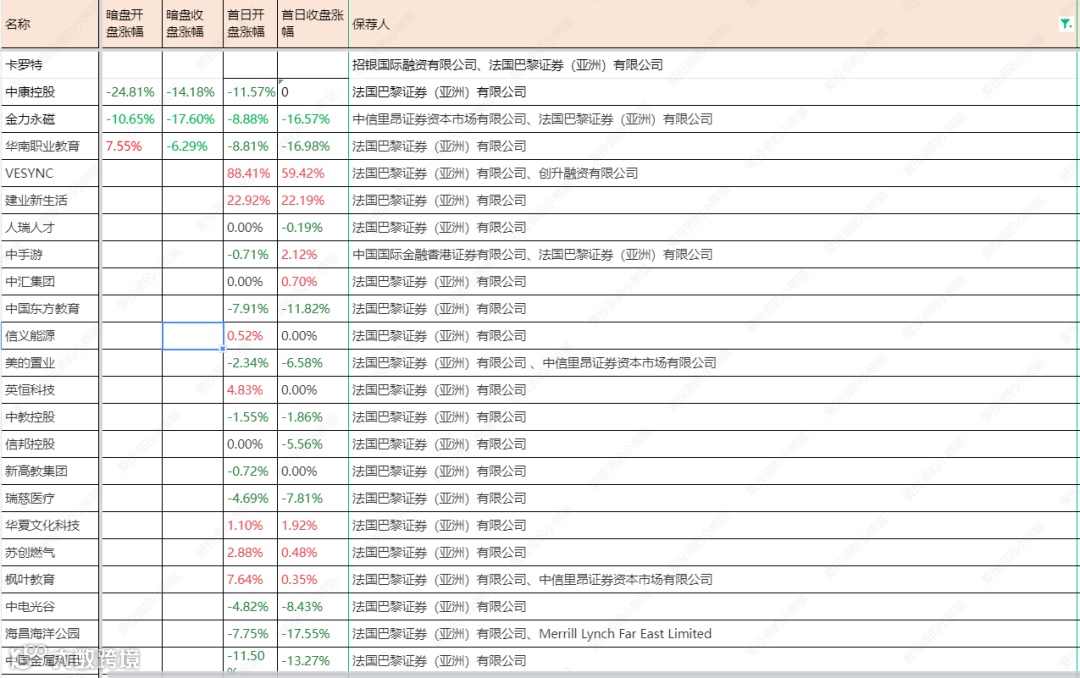Click the 金力永磁 name cell
The width and height of the screenshot is (1080, 678).
(x=50, y=119)
